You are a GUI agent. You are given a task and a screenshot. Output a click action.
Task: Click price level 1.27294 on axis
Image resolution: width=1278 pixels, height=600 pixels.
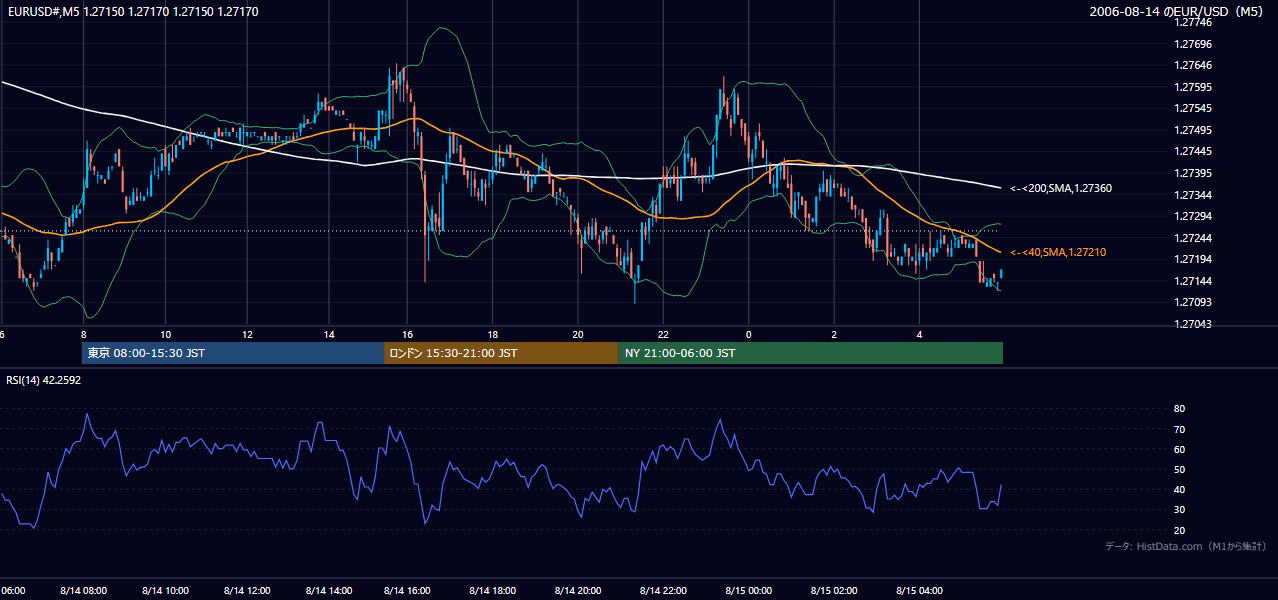pyautogui.click(x=1193, y=216)
